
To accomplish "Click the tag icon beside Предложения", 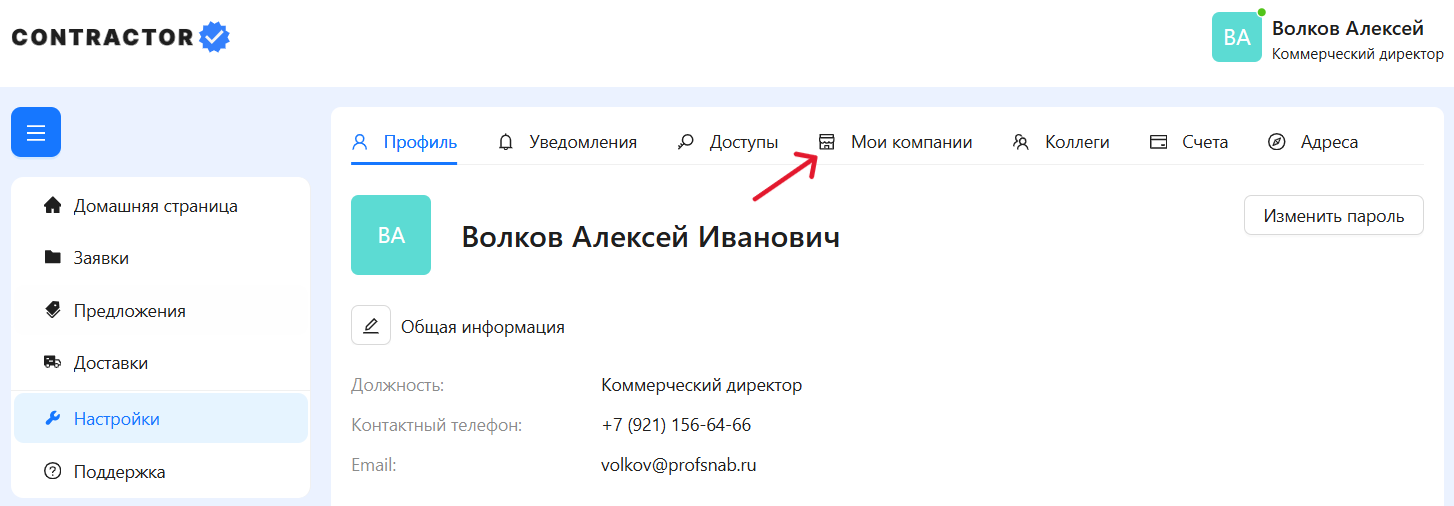I will pos(53,310).
